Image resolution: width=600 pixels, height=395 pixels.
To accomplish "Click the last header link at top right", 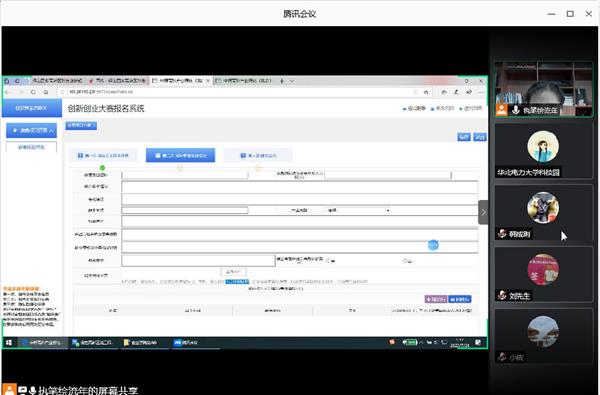I will tap(471, 108).
